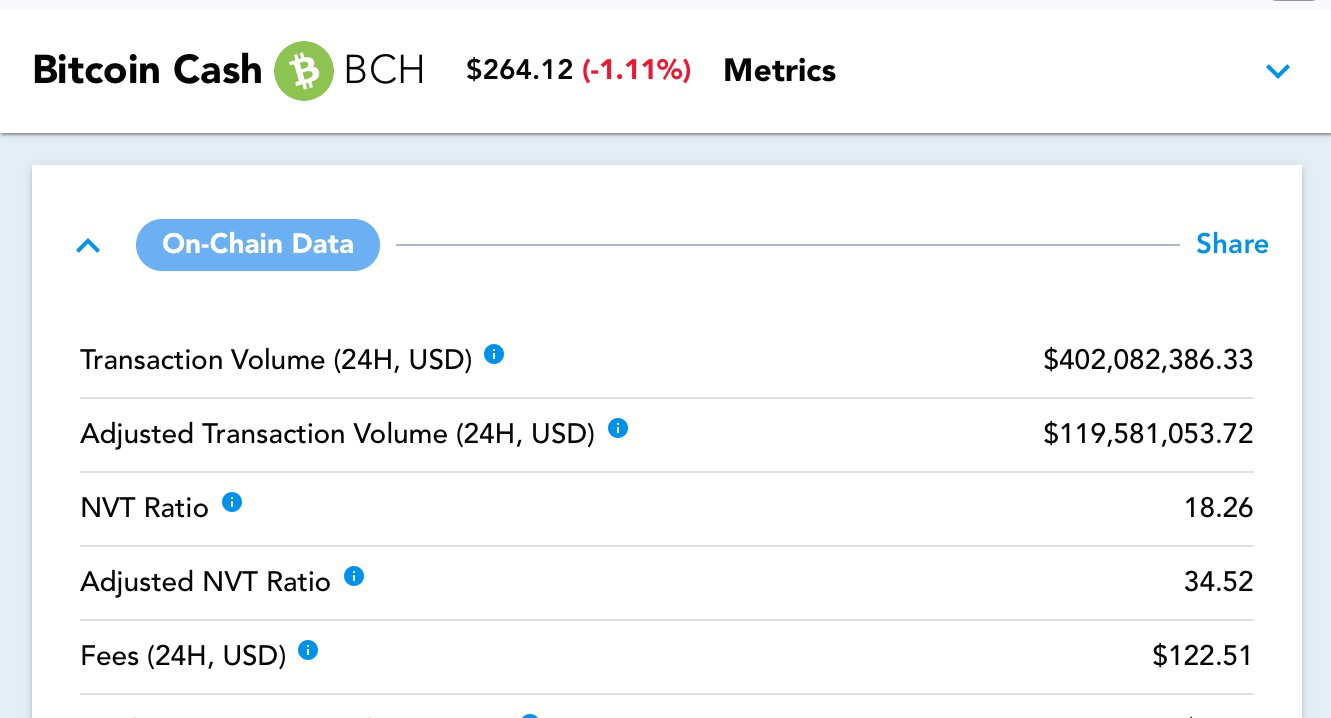Viewport: 1331px width, 718px height.
Task: Click the Bitcoin Cash title text
Action: (x=147, y=71)
